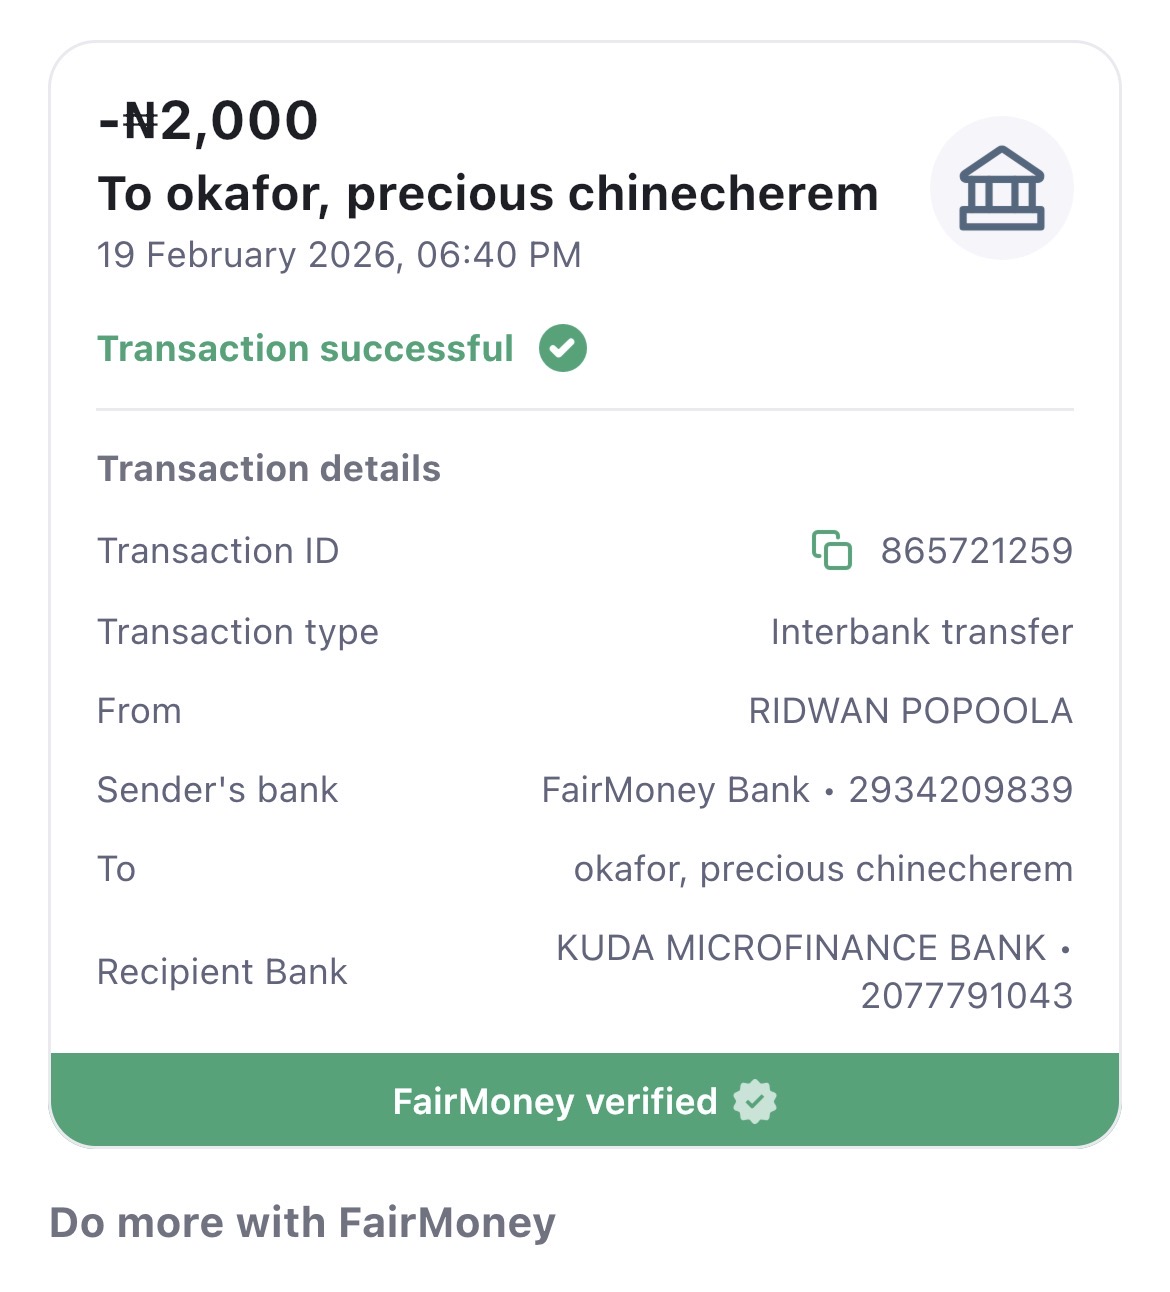This screenshot has height=1292, width=1170.
Task: Click the Sender's bank label
Action: pos(217,790)
